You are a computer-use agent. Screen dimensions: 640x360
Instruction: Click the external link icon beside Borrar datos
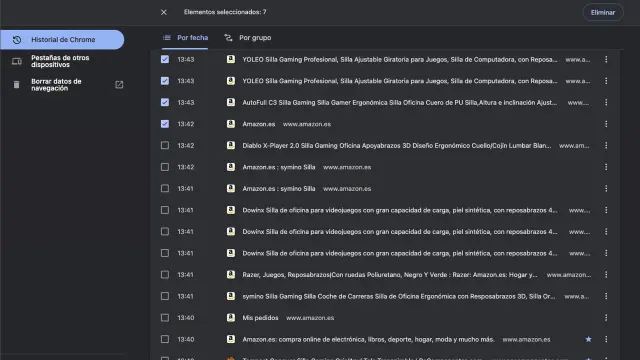point(119,85)
